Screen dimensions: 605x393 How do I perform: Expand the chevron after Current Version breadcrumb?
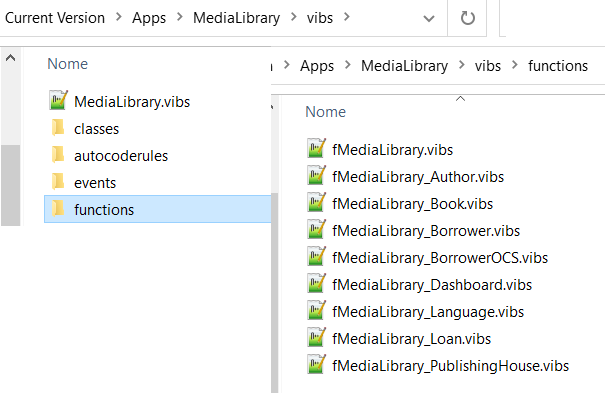click(118, 17)
